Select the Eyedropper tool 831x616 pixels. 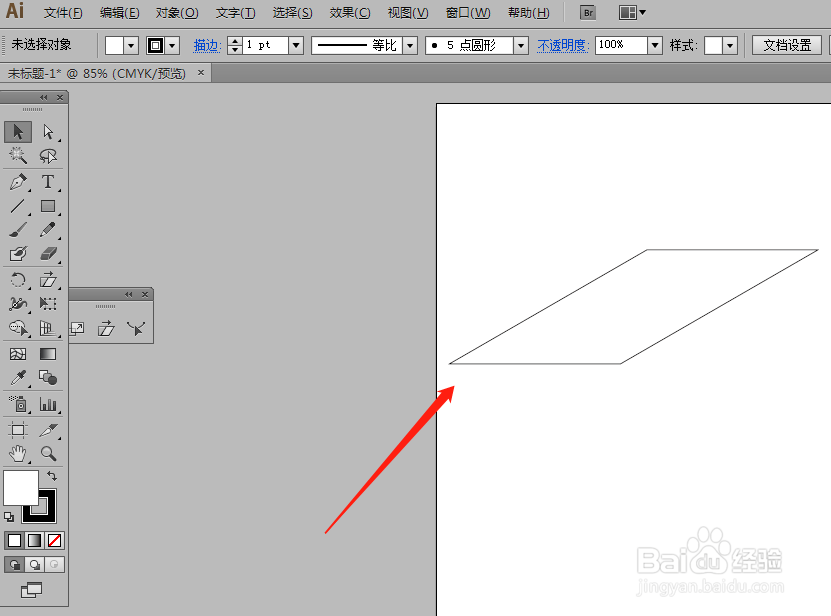18,378
